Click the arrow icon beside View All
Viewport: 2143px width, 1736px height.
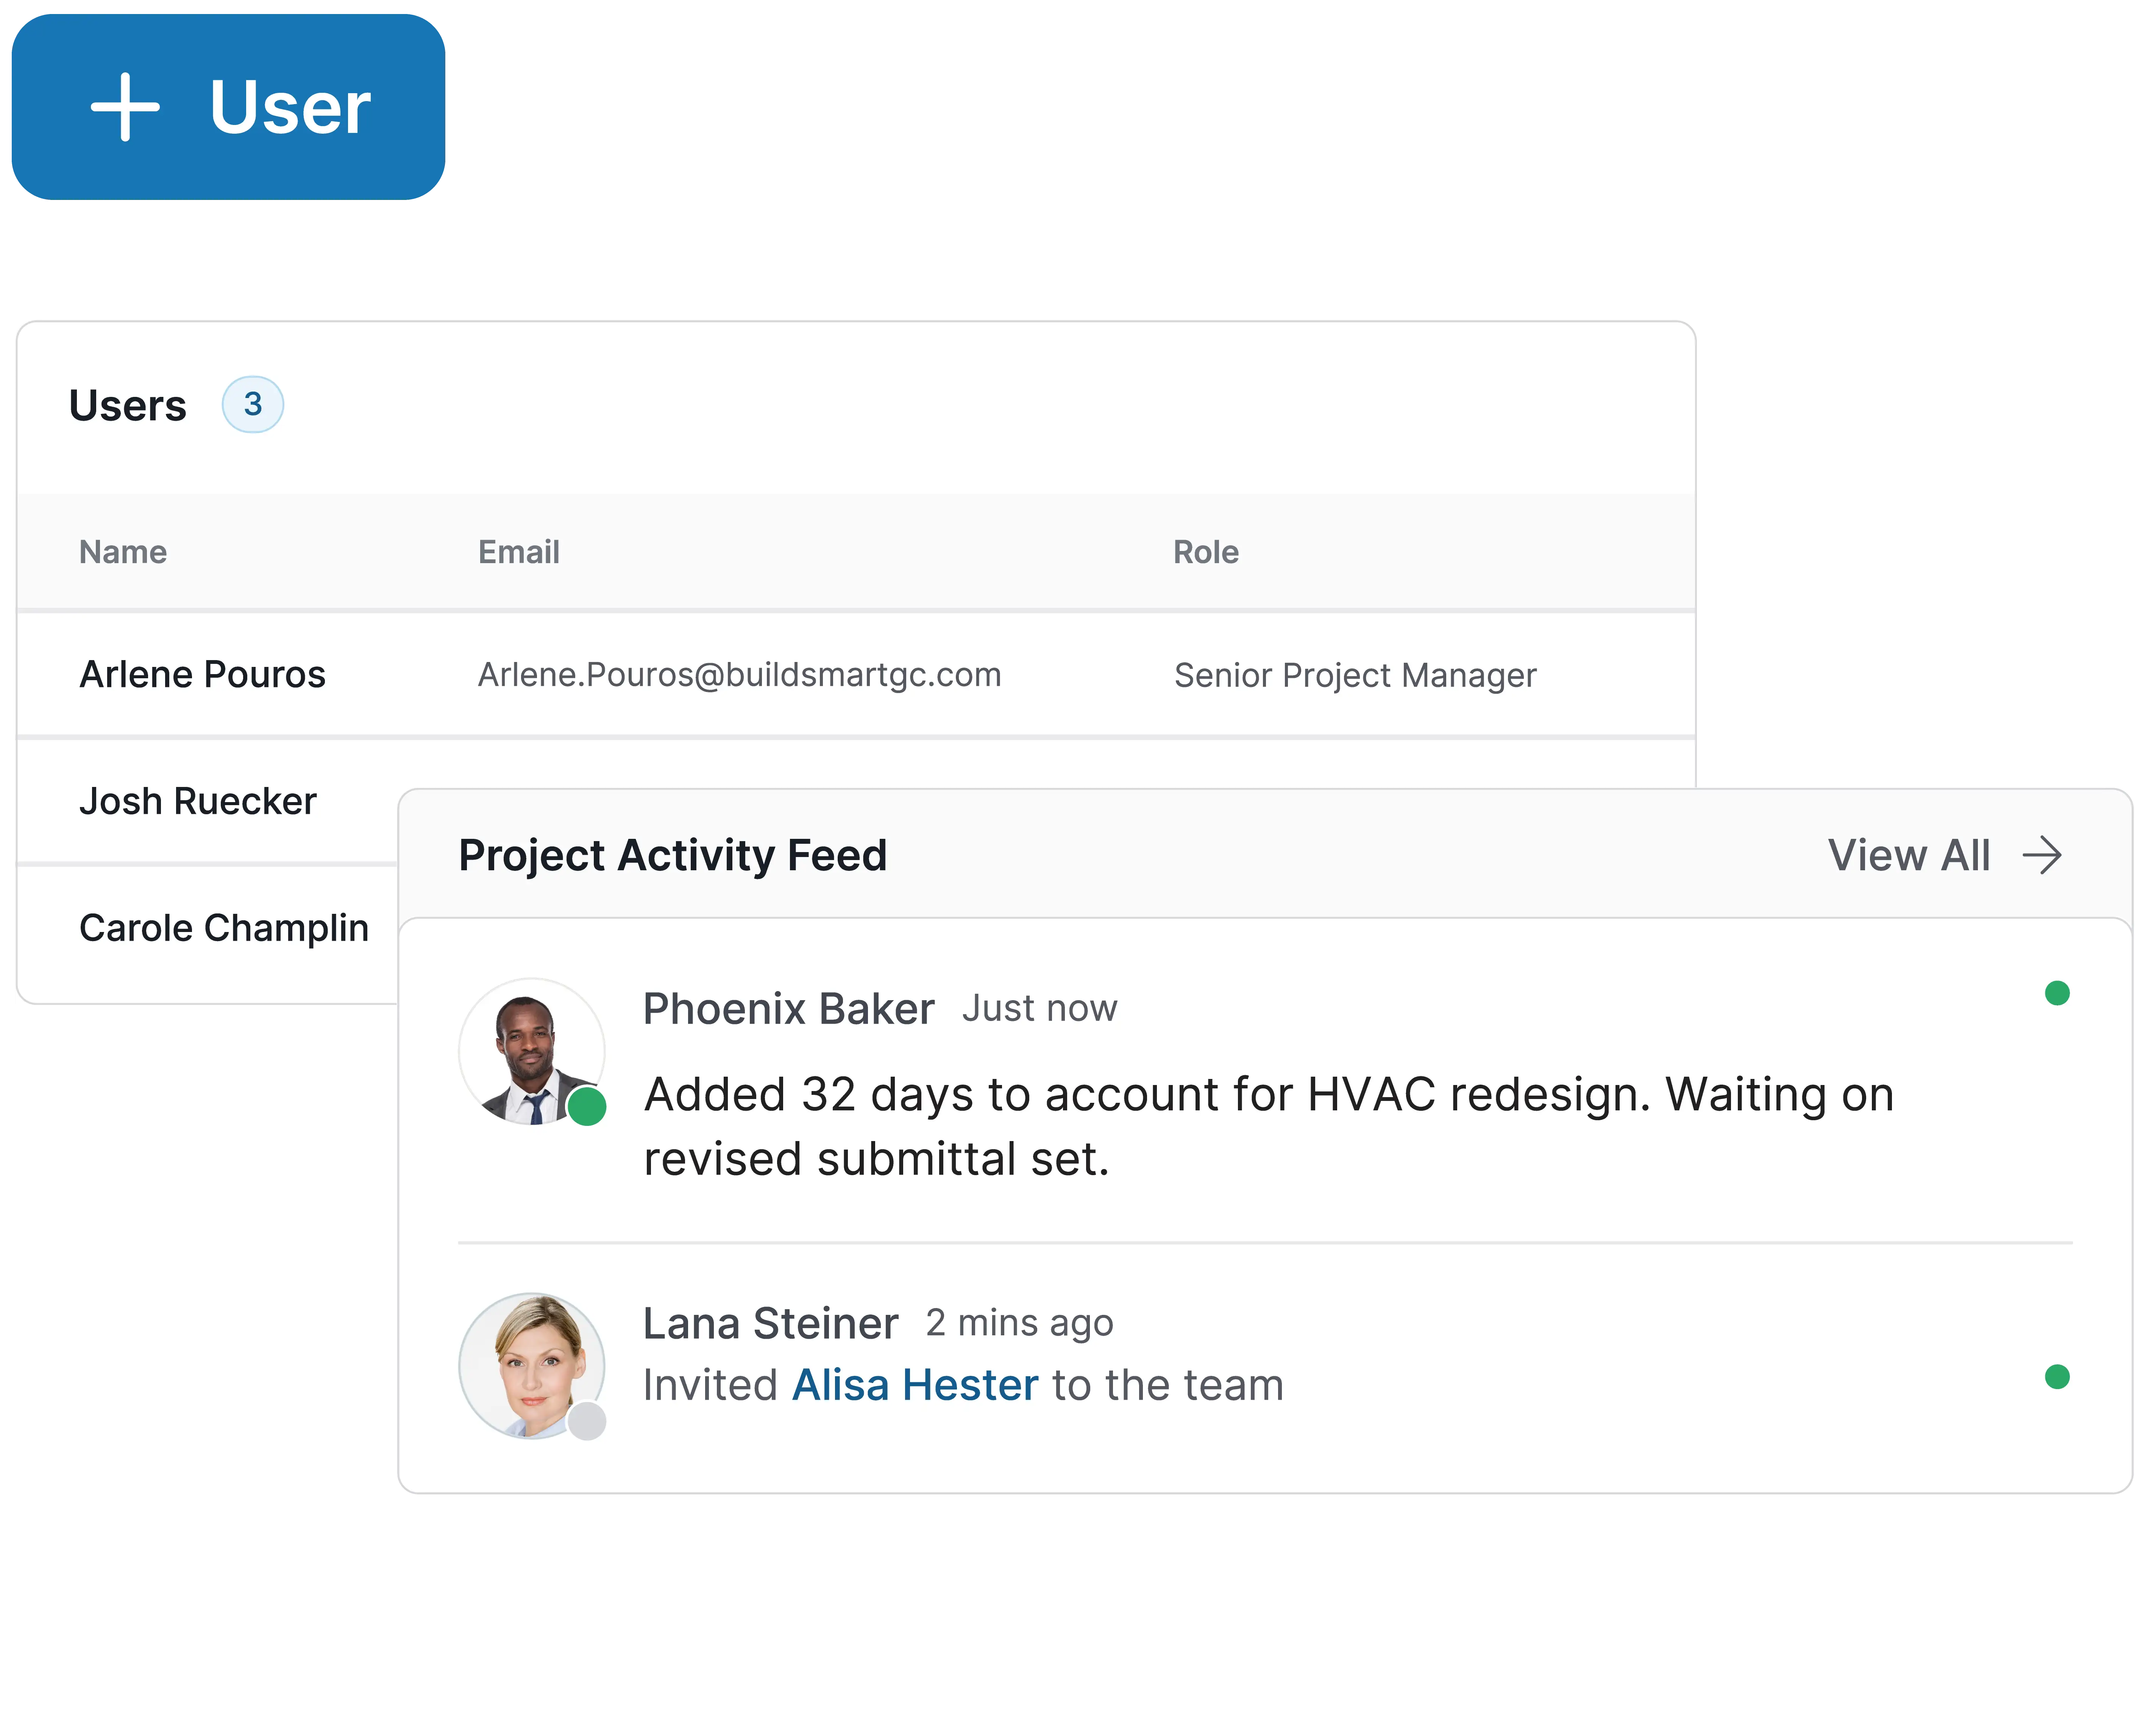(x=2042, y=855)
